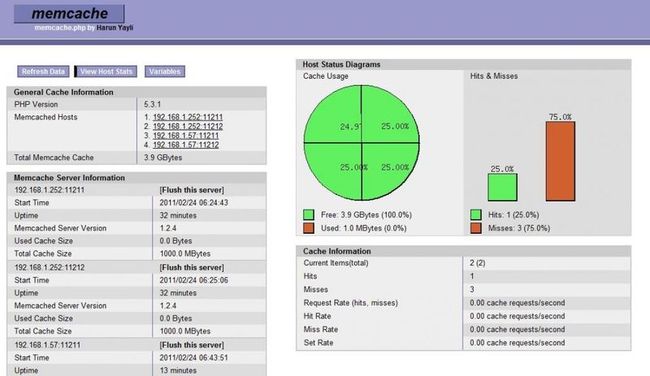Screen dimensions: 650x376
Task: Click the server row label 192.168.1.252:11212
Action: tap(49, 267)
